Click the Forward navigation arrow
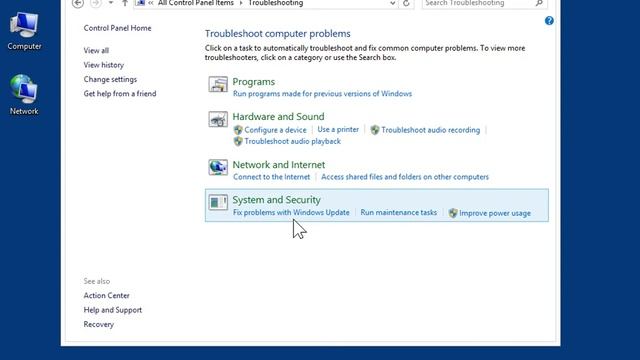Viewport: 640px width, 360px height. pyautogui.click(x=96, y=3)
